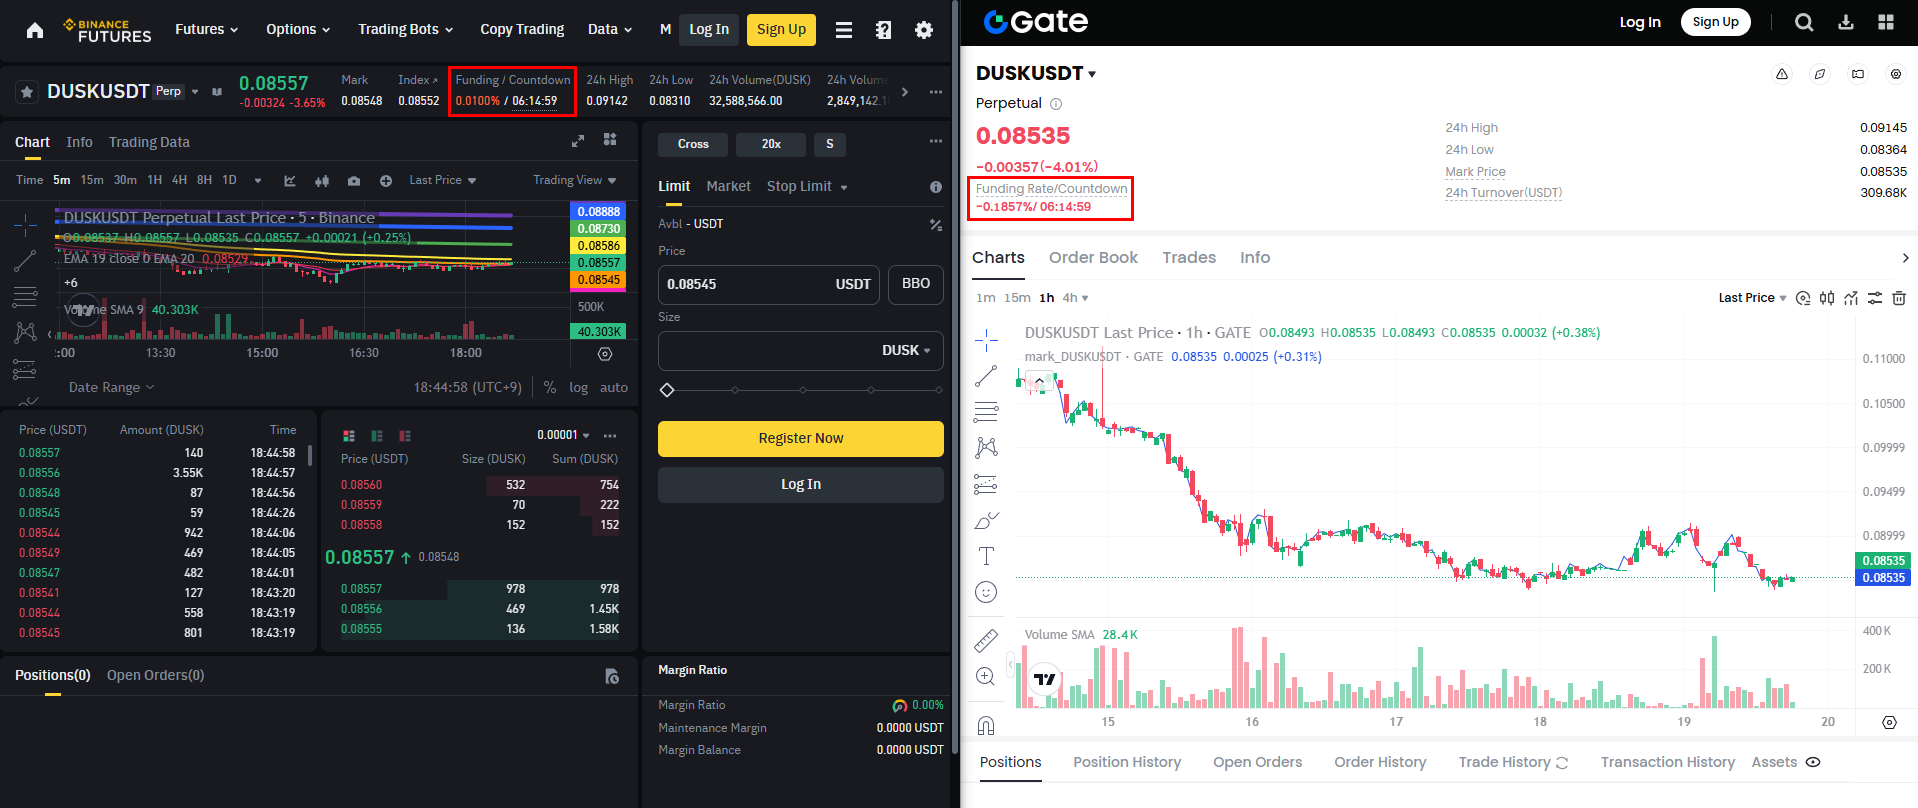Viewport: 1918px width, 808px height.
Task: Click the Gate search magnifier icon
Action: tap(1804, 22)
